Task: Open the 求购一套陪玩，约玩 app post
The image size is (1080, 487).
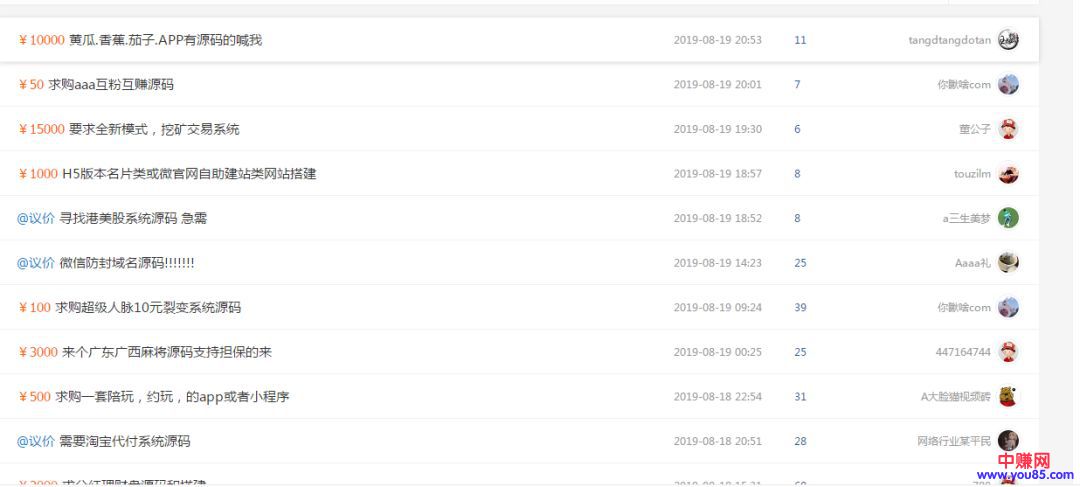Action: point(172,396)
